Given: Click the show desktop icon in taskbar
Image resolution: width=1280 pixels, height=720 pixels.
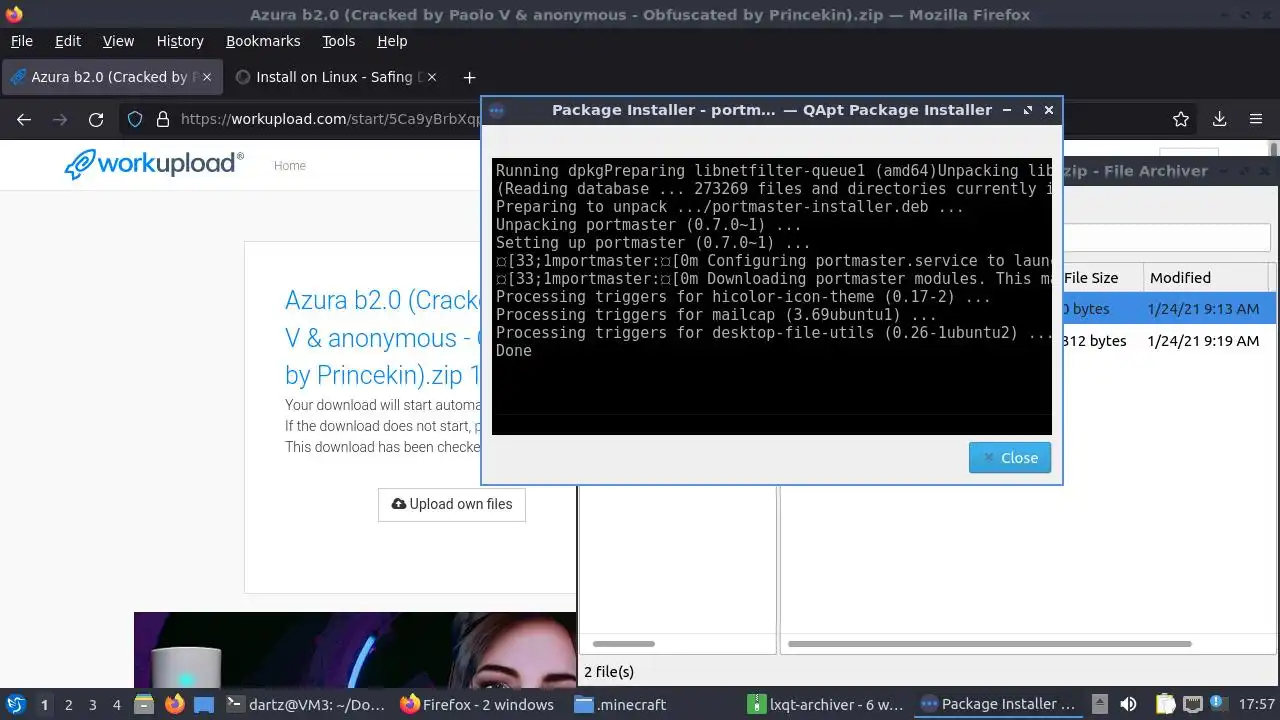Looking at the screenshot, I should click(x=204, y=704).
